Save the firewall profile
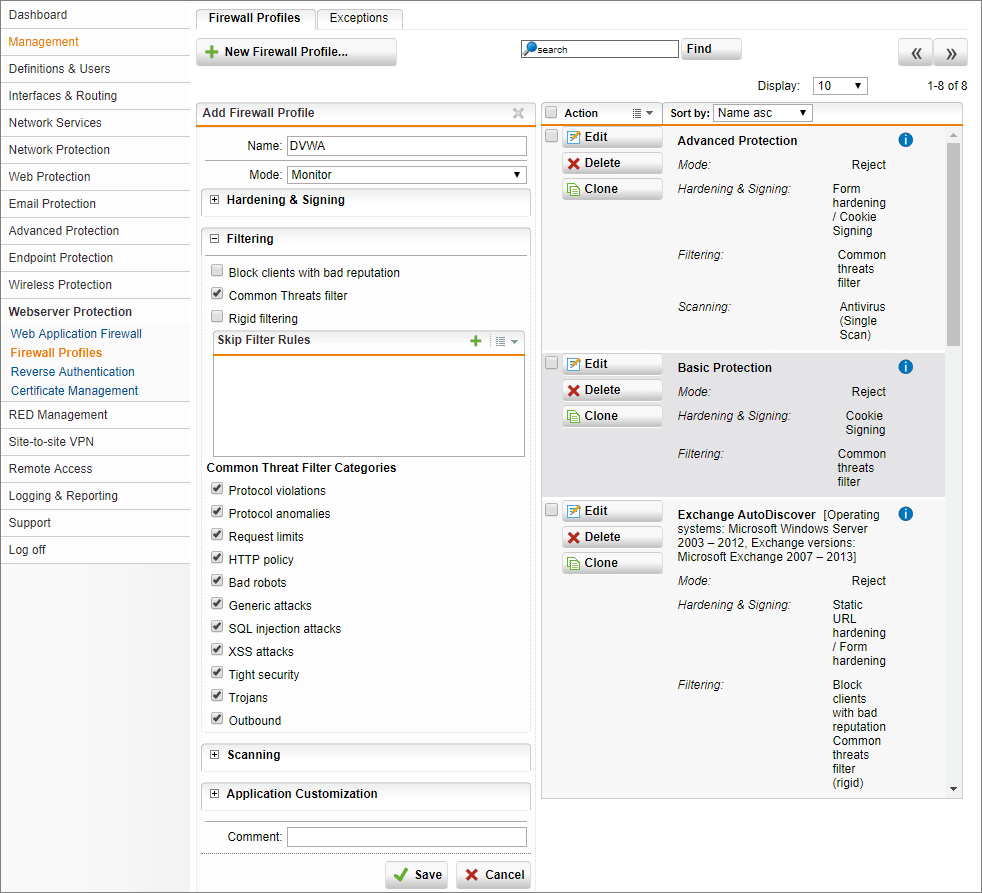Screen dimensions: 982x893 pos(417,875)
